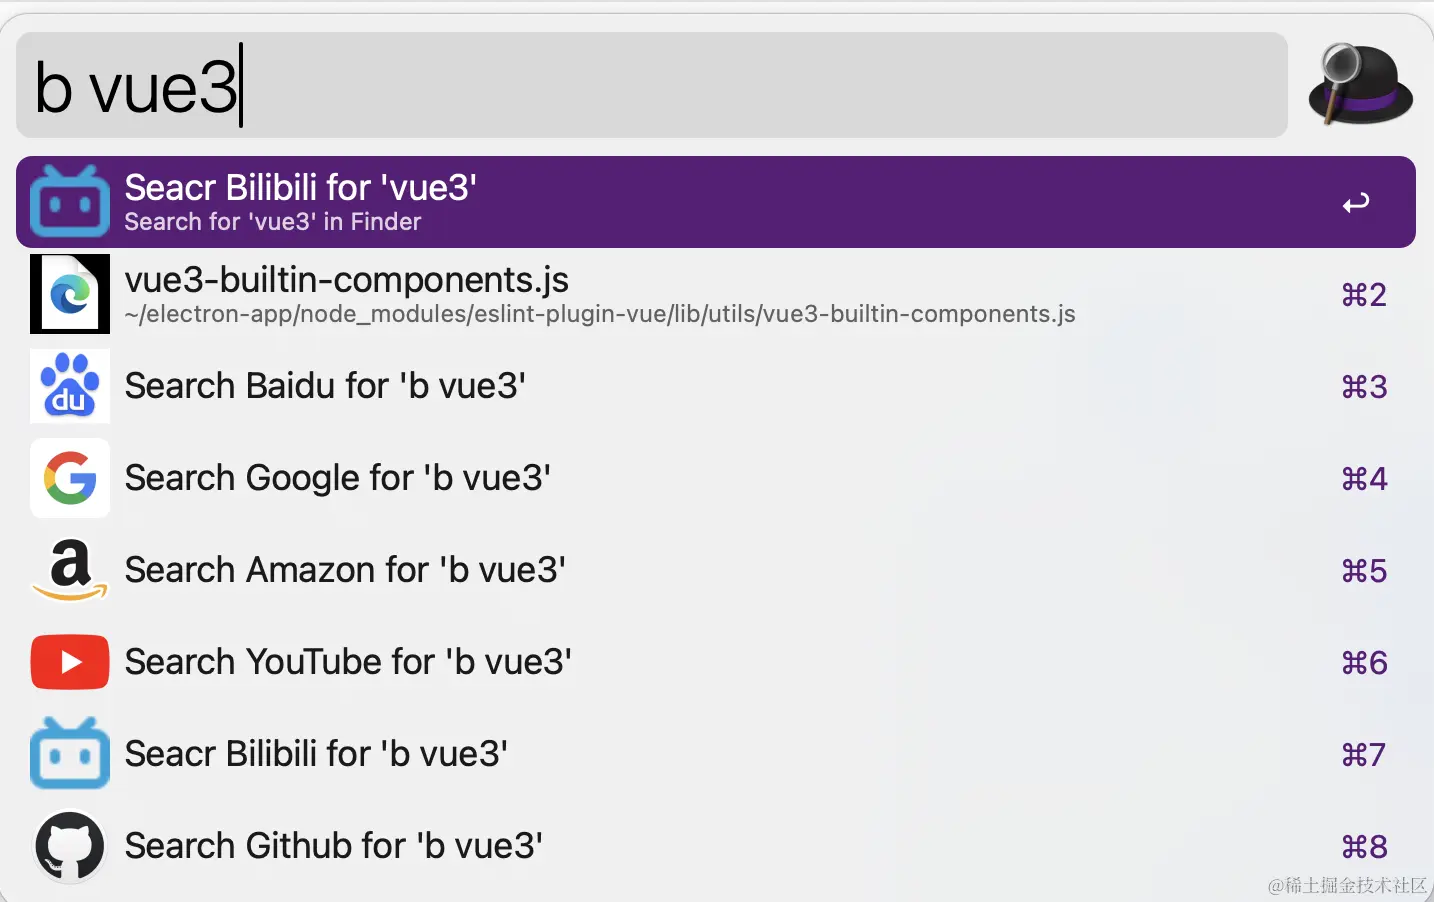
Task: Click the search input field containing 'b vue3'
Action: [650, 86]
